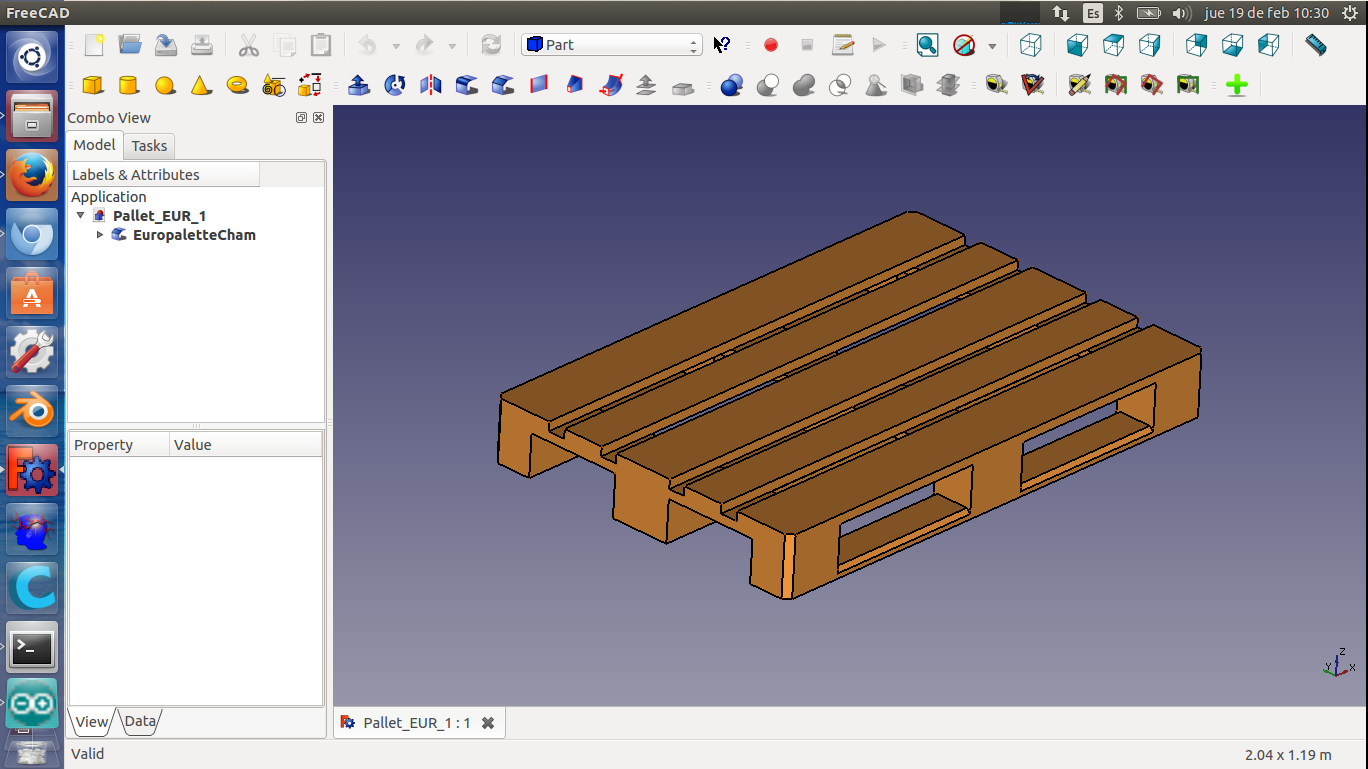Create a box primitive with the cube icon
Screen dimensions: 1368x769
(92, 85)
